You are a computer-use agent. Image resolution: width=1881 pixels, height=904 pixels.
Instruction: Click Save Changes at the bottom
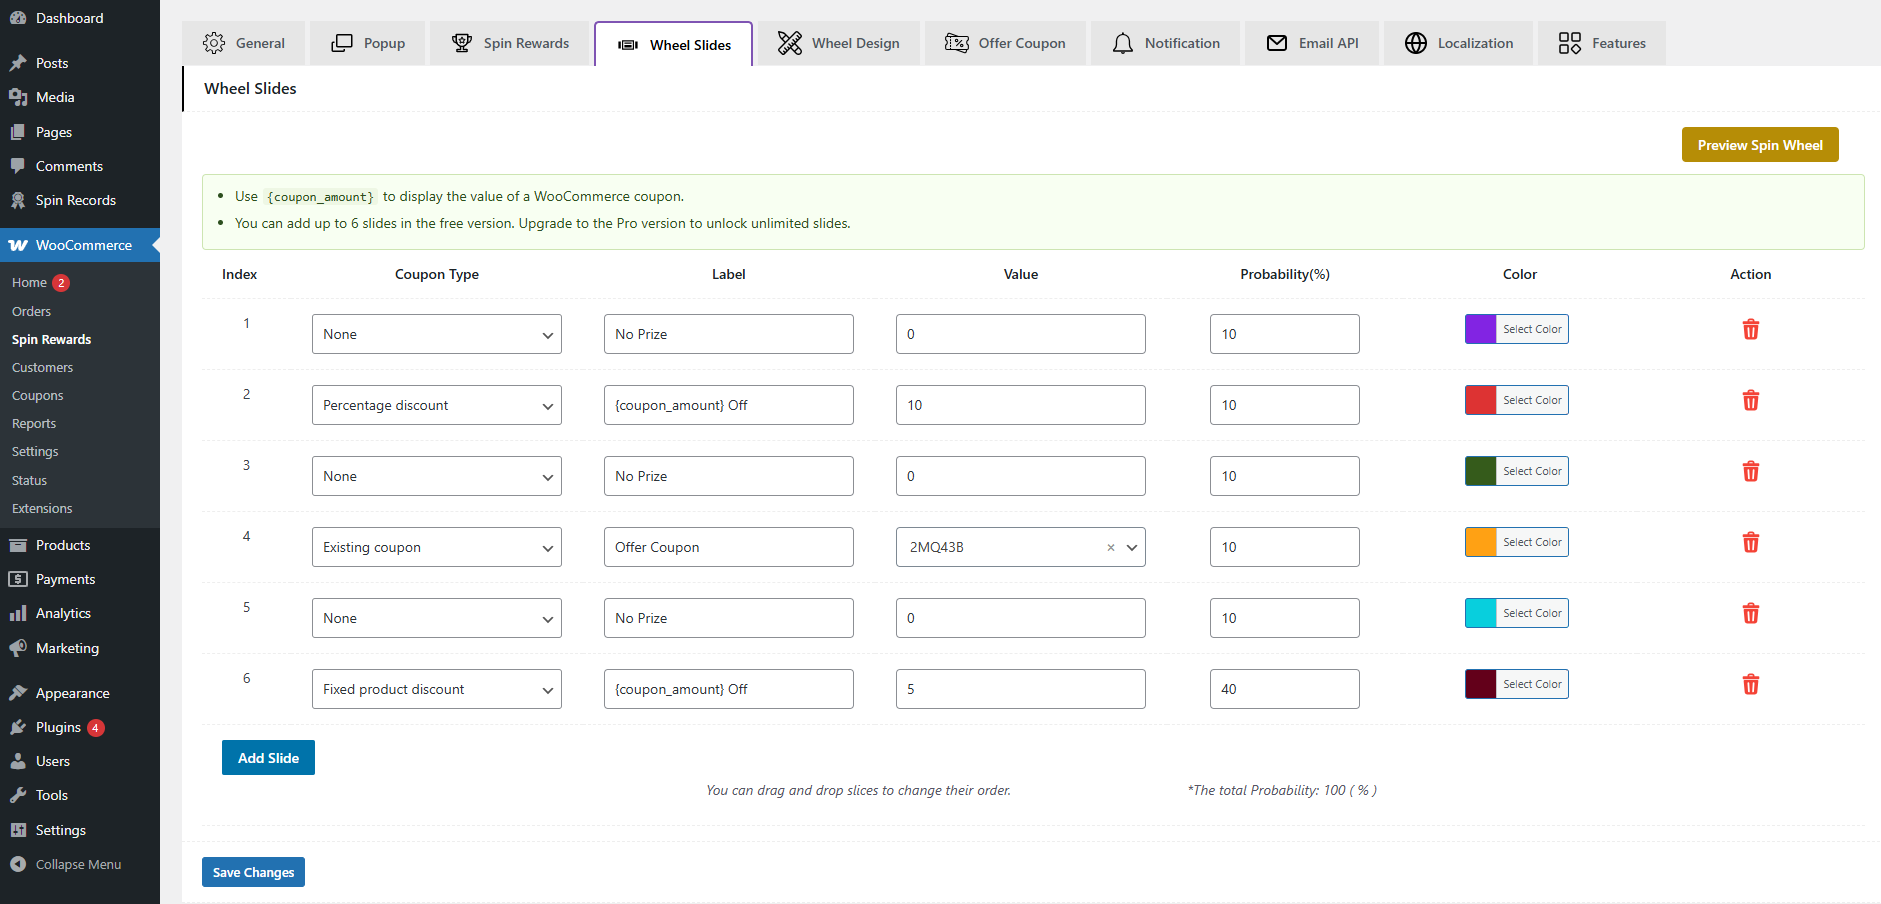[253, 871]
